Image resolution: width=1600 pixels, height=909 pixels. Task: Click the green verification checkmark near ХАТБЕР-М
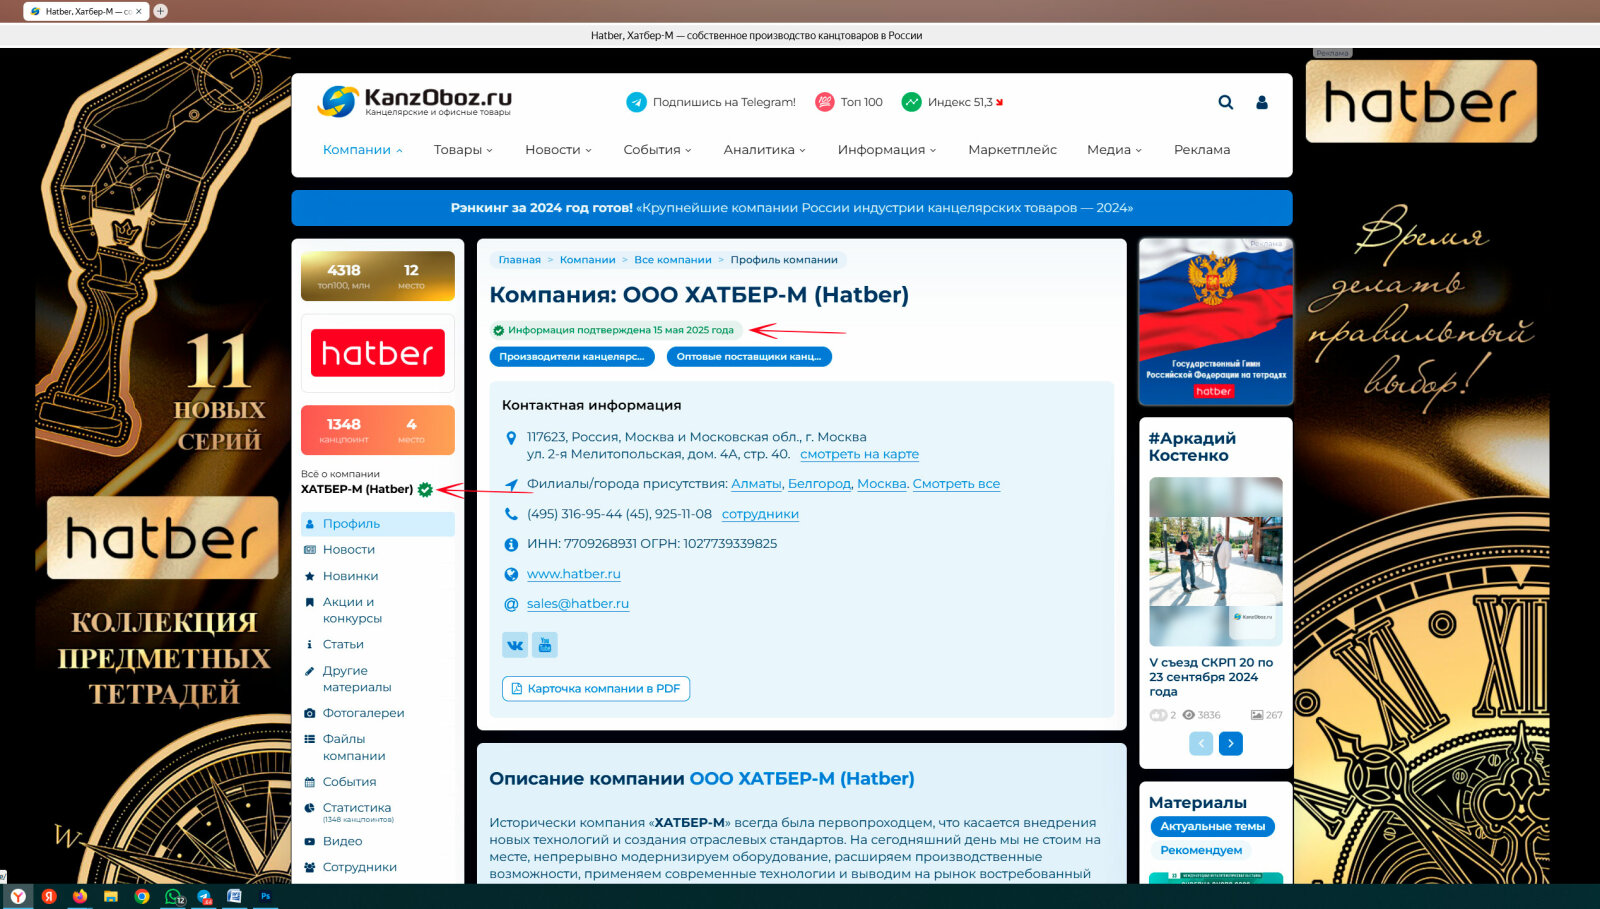424,489
